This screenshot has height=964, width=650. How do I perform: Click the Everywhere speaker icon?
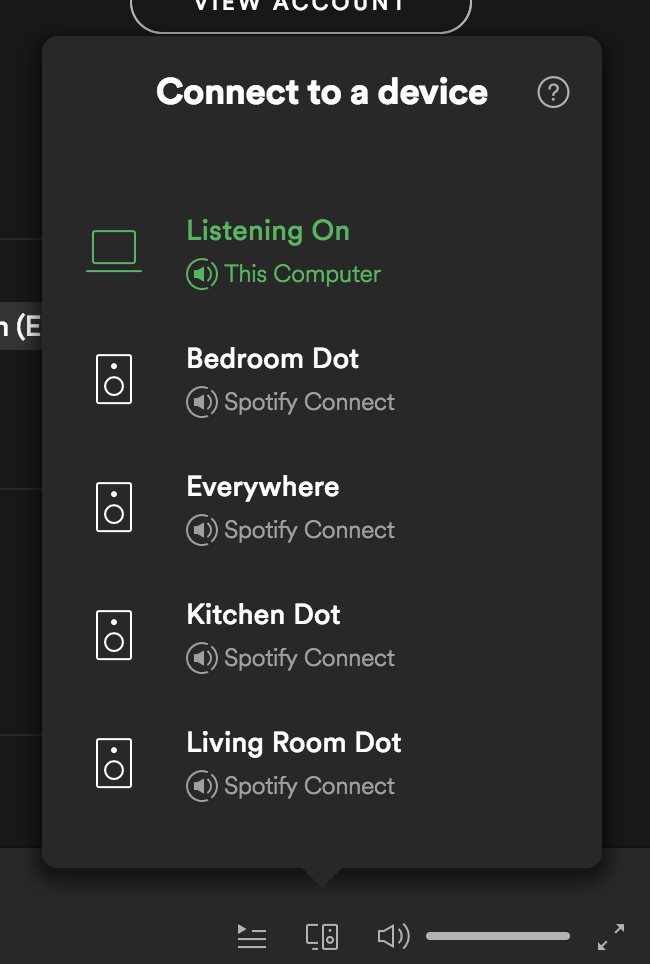click(114, 507)
